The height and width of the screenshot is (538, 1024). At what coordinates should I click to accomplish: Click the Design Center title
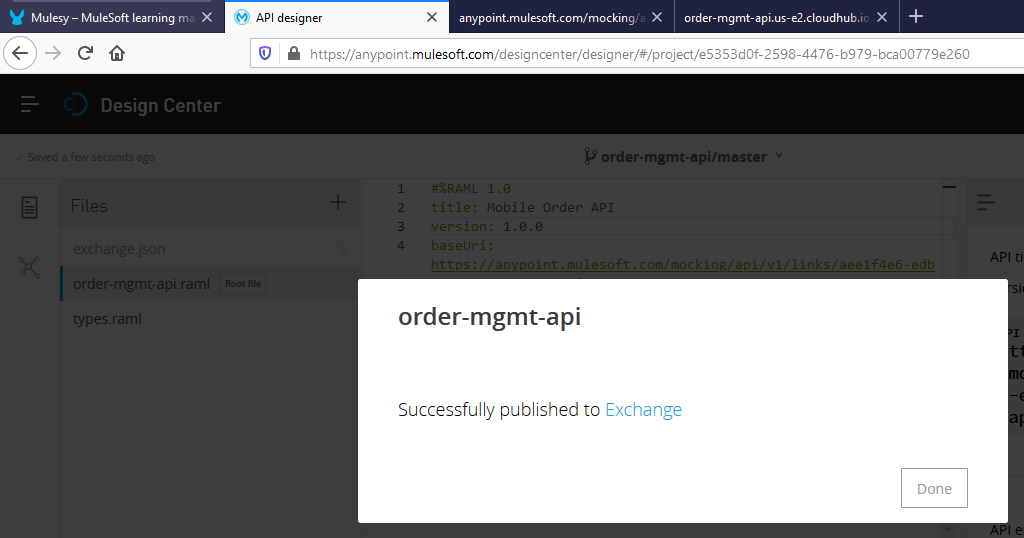point(161,105)
